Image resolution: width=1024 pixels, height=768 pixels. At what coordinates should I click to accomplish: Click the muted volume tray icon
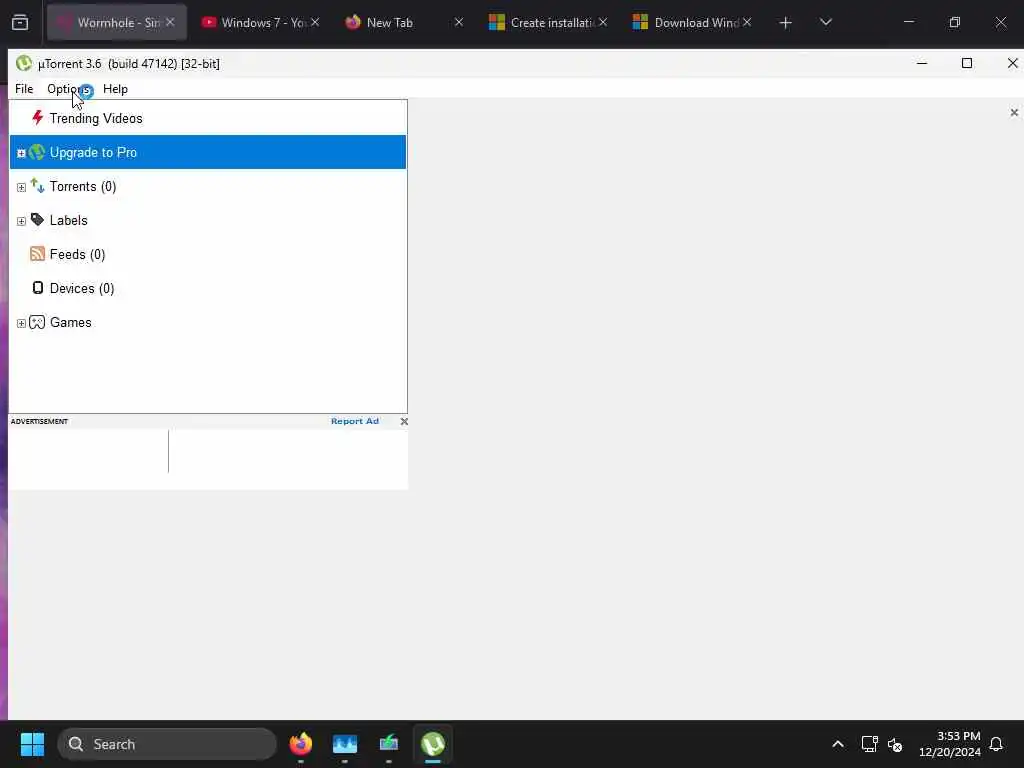[x=895, y=744]
